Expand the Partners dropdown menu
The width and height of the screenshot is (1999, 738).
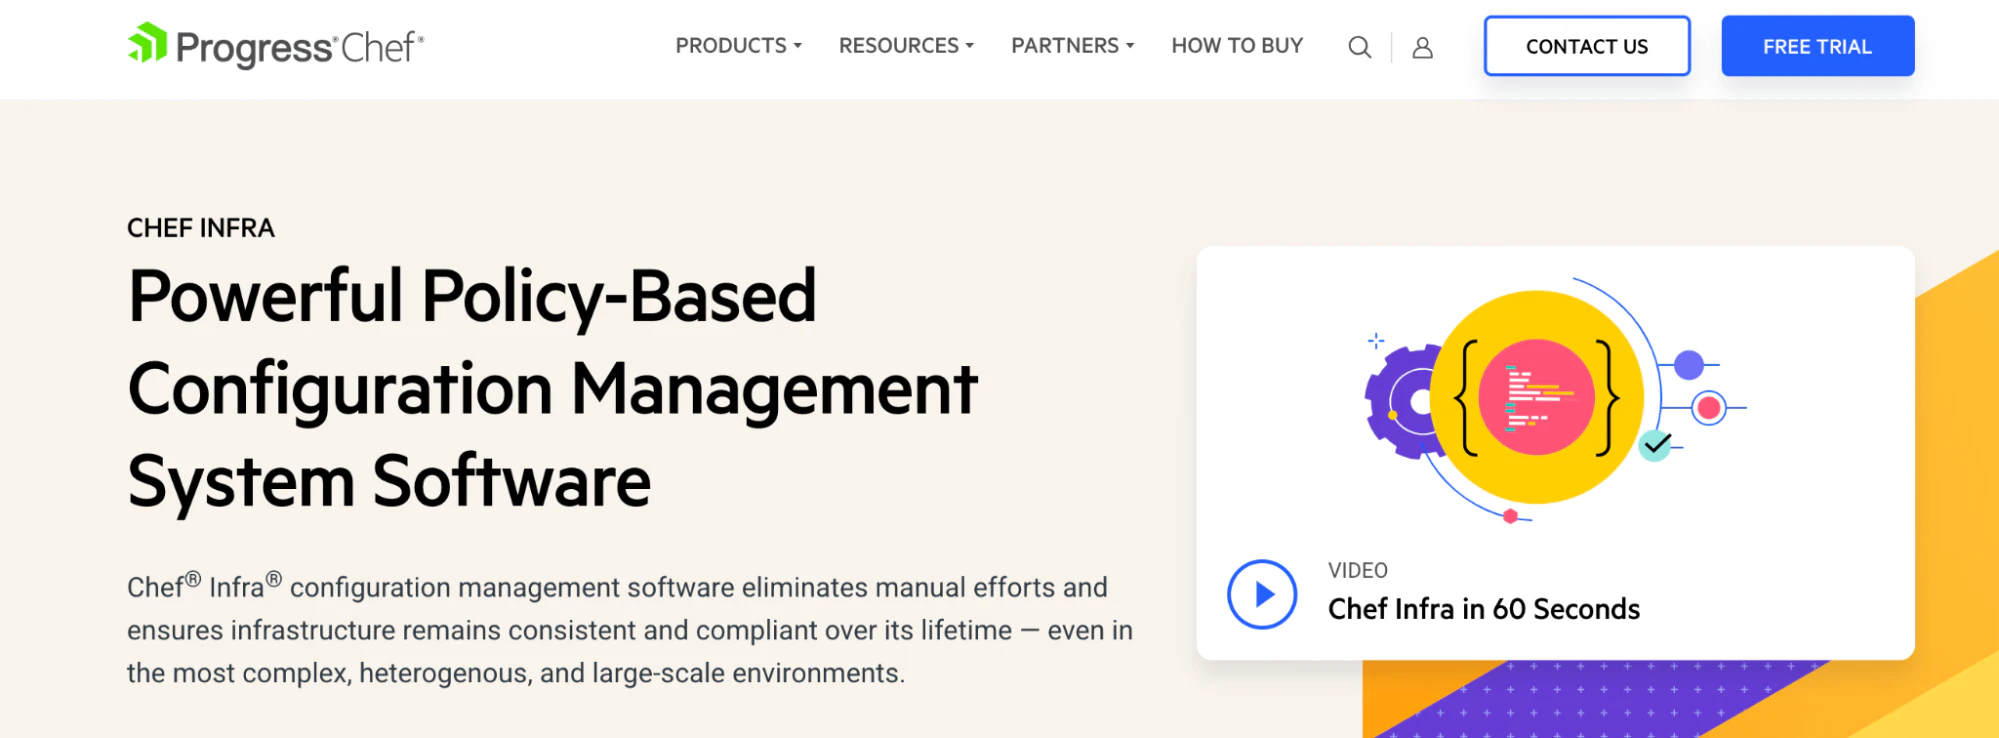pyautogui.click(x=1072, y=46)
